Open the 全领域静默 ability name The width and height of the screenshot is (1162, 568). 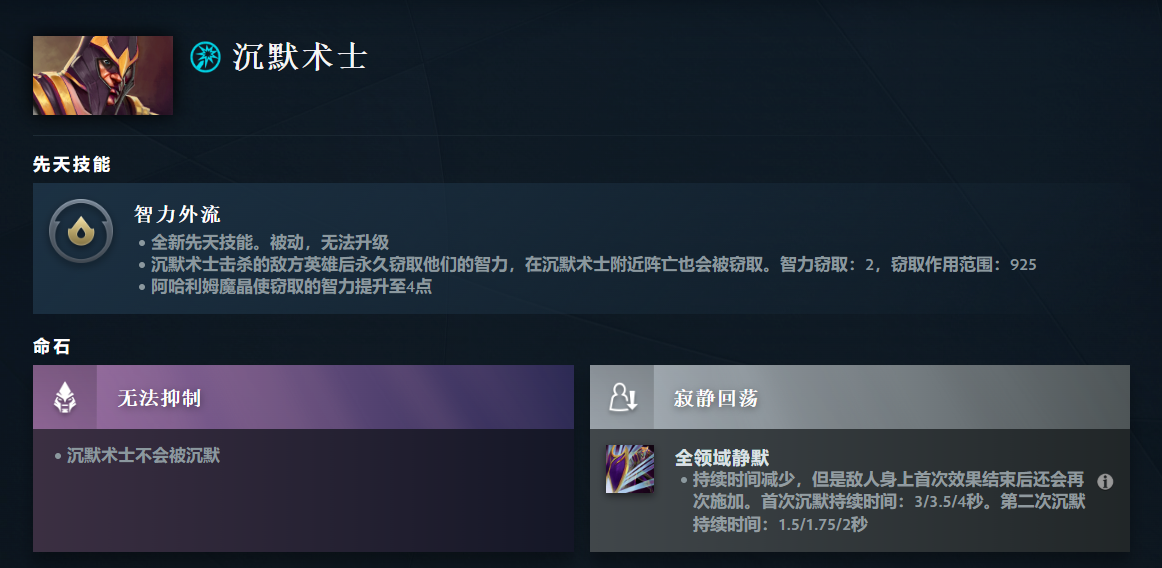point(722,458)
